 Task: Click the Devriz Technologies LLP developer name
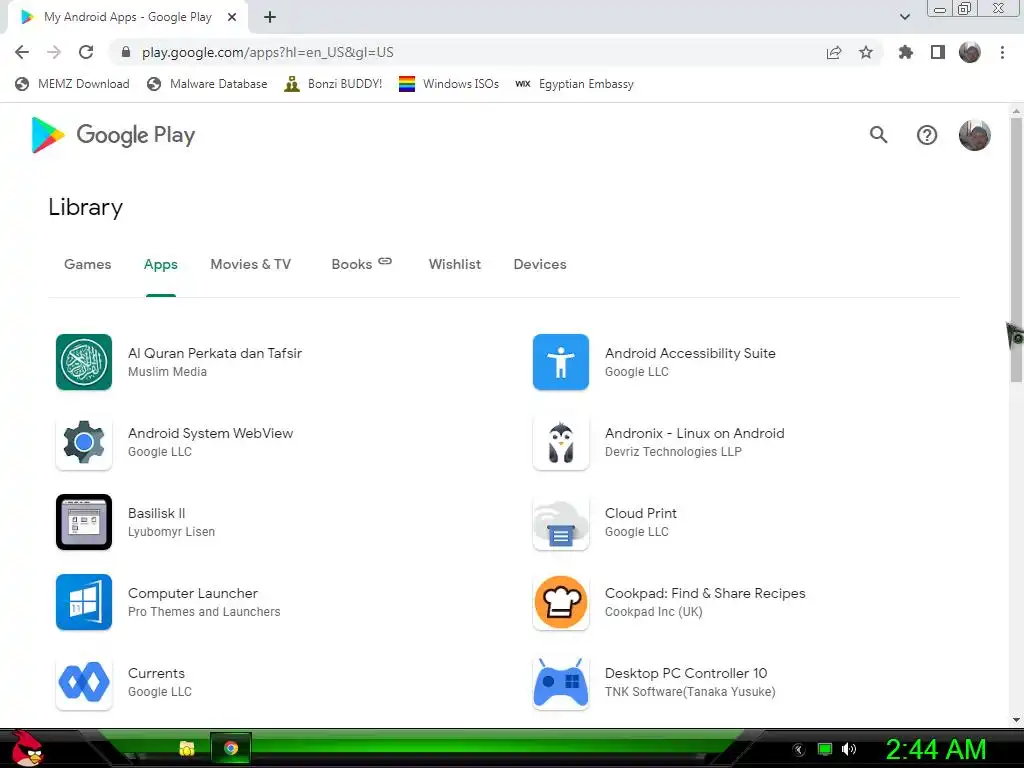click(x=673, y=452)
